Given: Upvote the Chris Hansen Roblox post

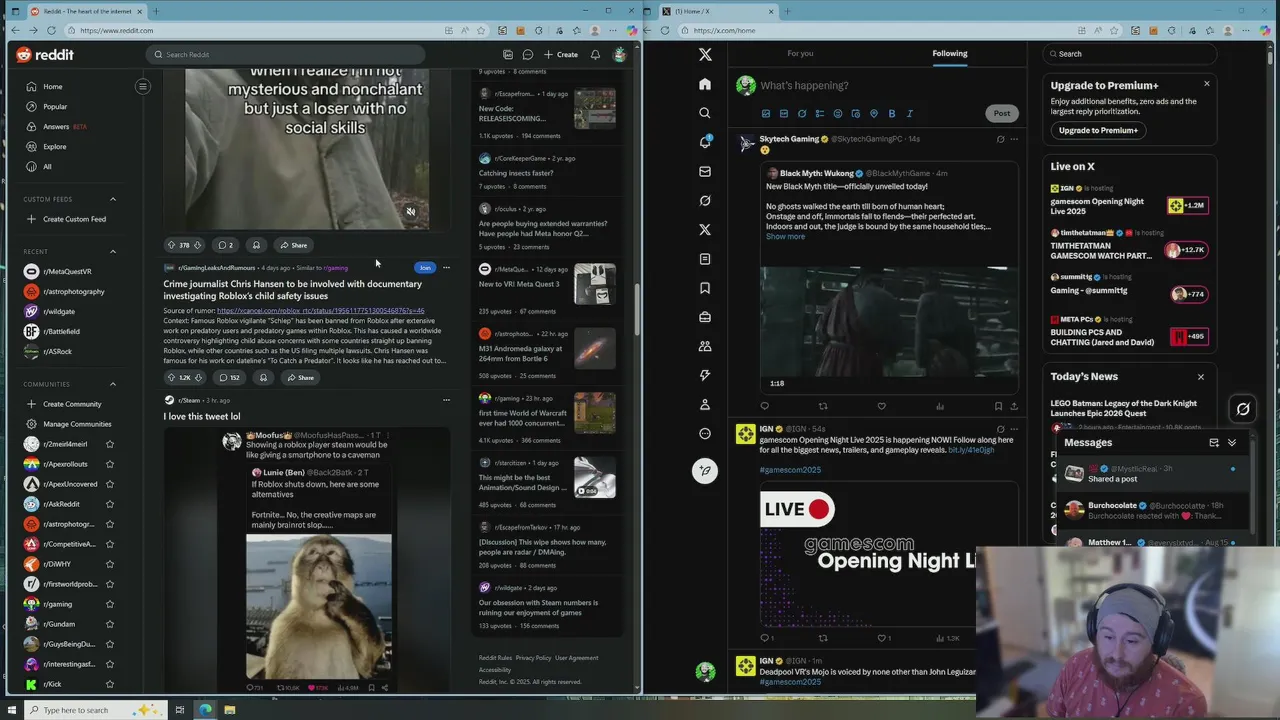Looking at the screenshot, I should coord(171,377).
